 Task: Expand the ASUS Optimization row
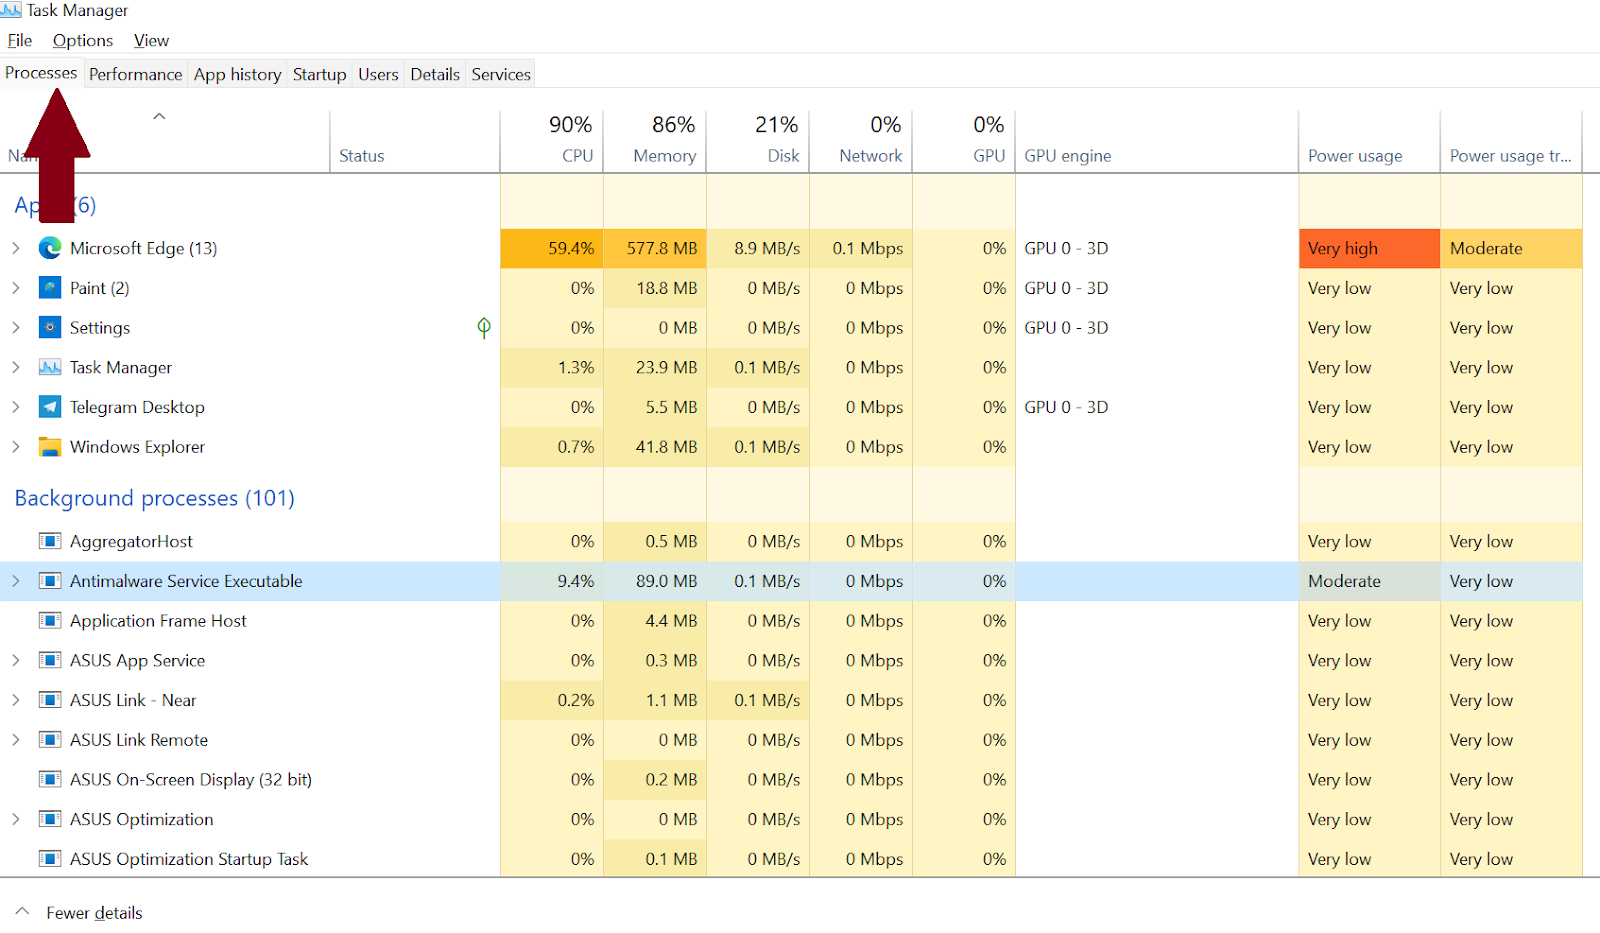coord(16,819)
